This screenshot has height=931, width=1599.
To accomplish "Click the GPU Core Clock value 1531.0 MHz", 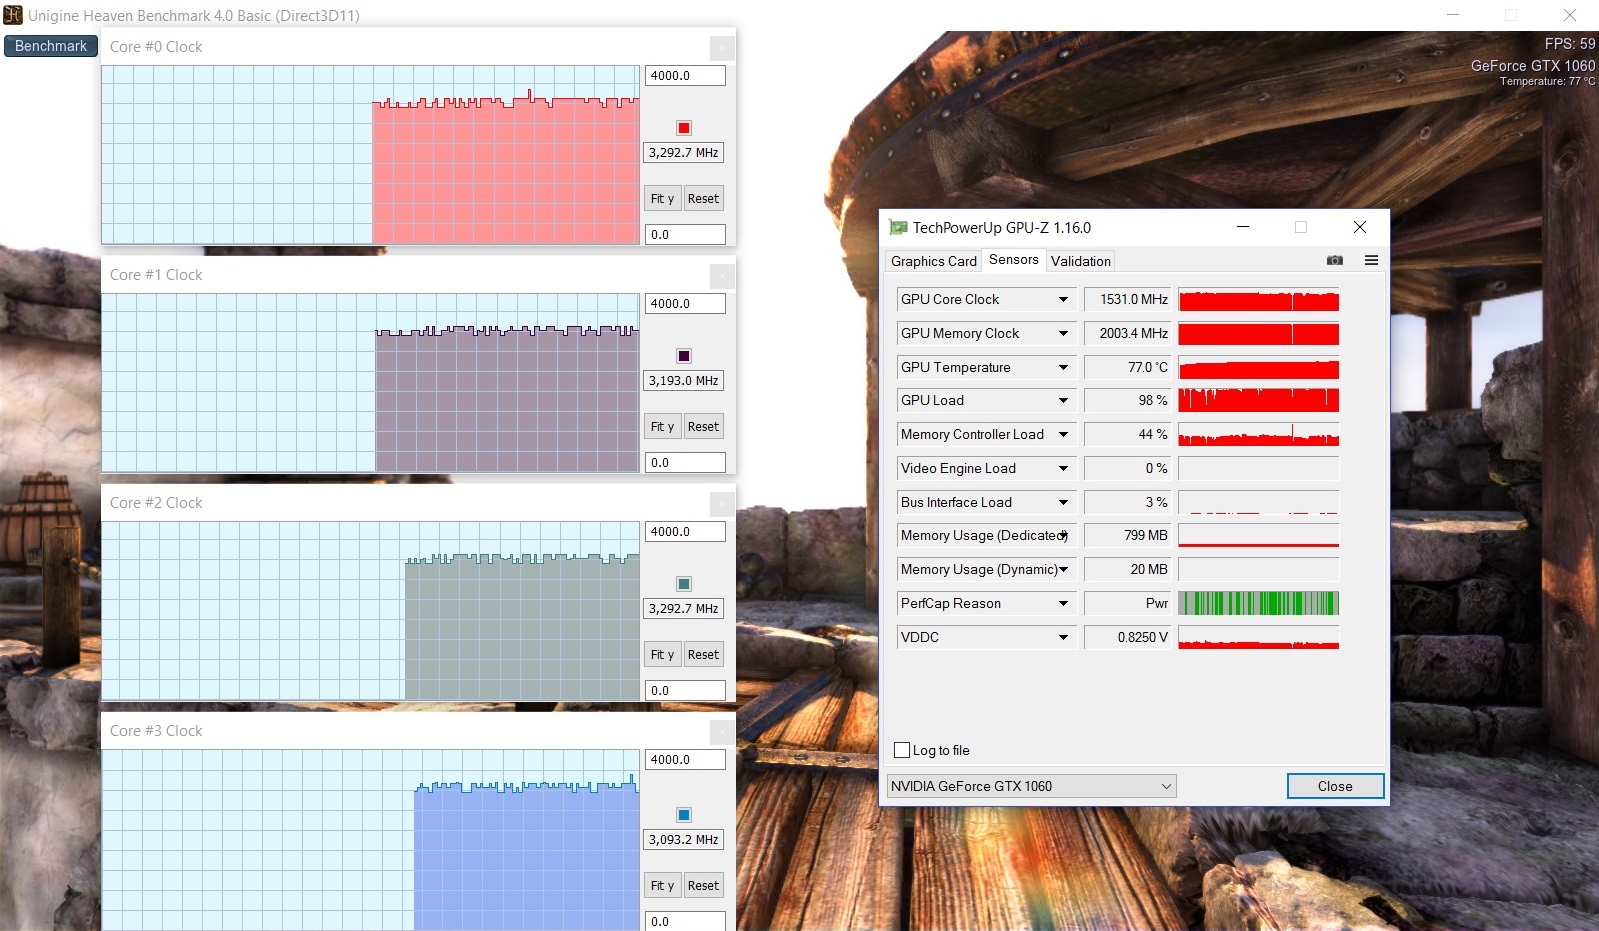I will click(x=1128, y=299).
